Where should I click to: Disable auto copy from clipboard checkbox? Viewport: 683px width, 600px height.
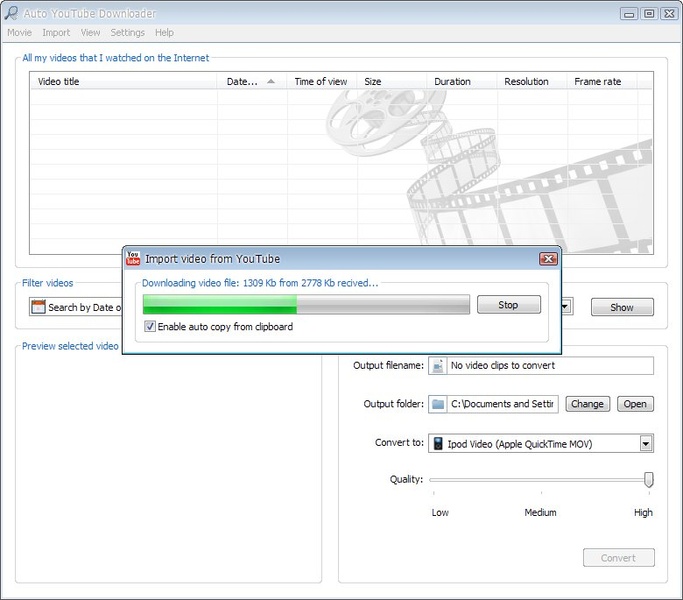[150, 327]
